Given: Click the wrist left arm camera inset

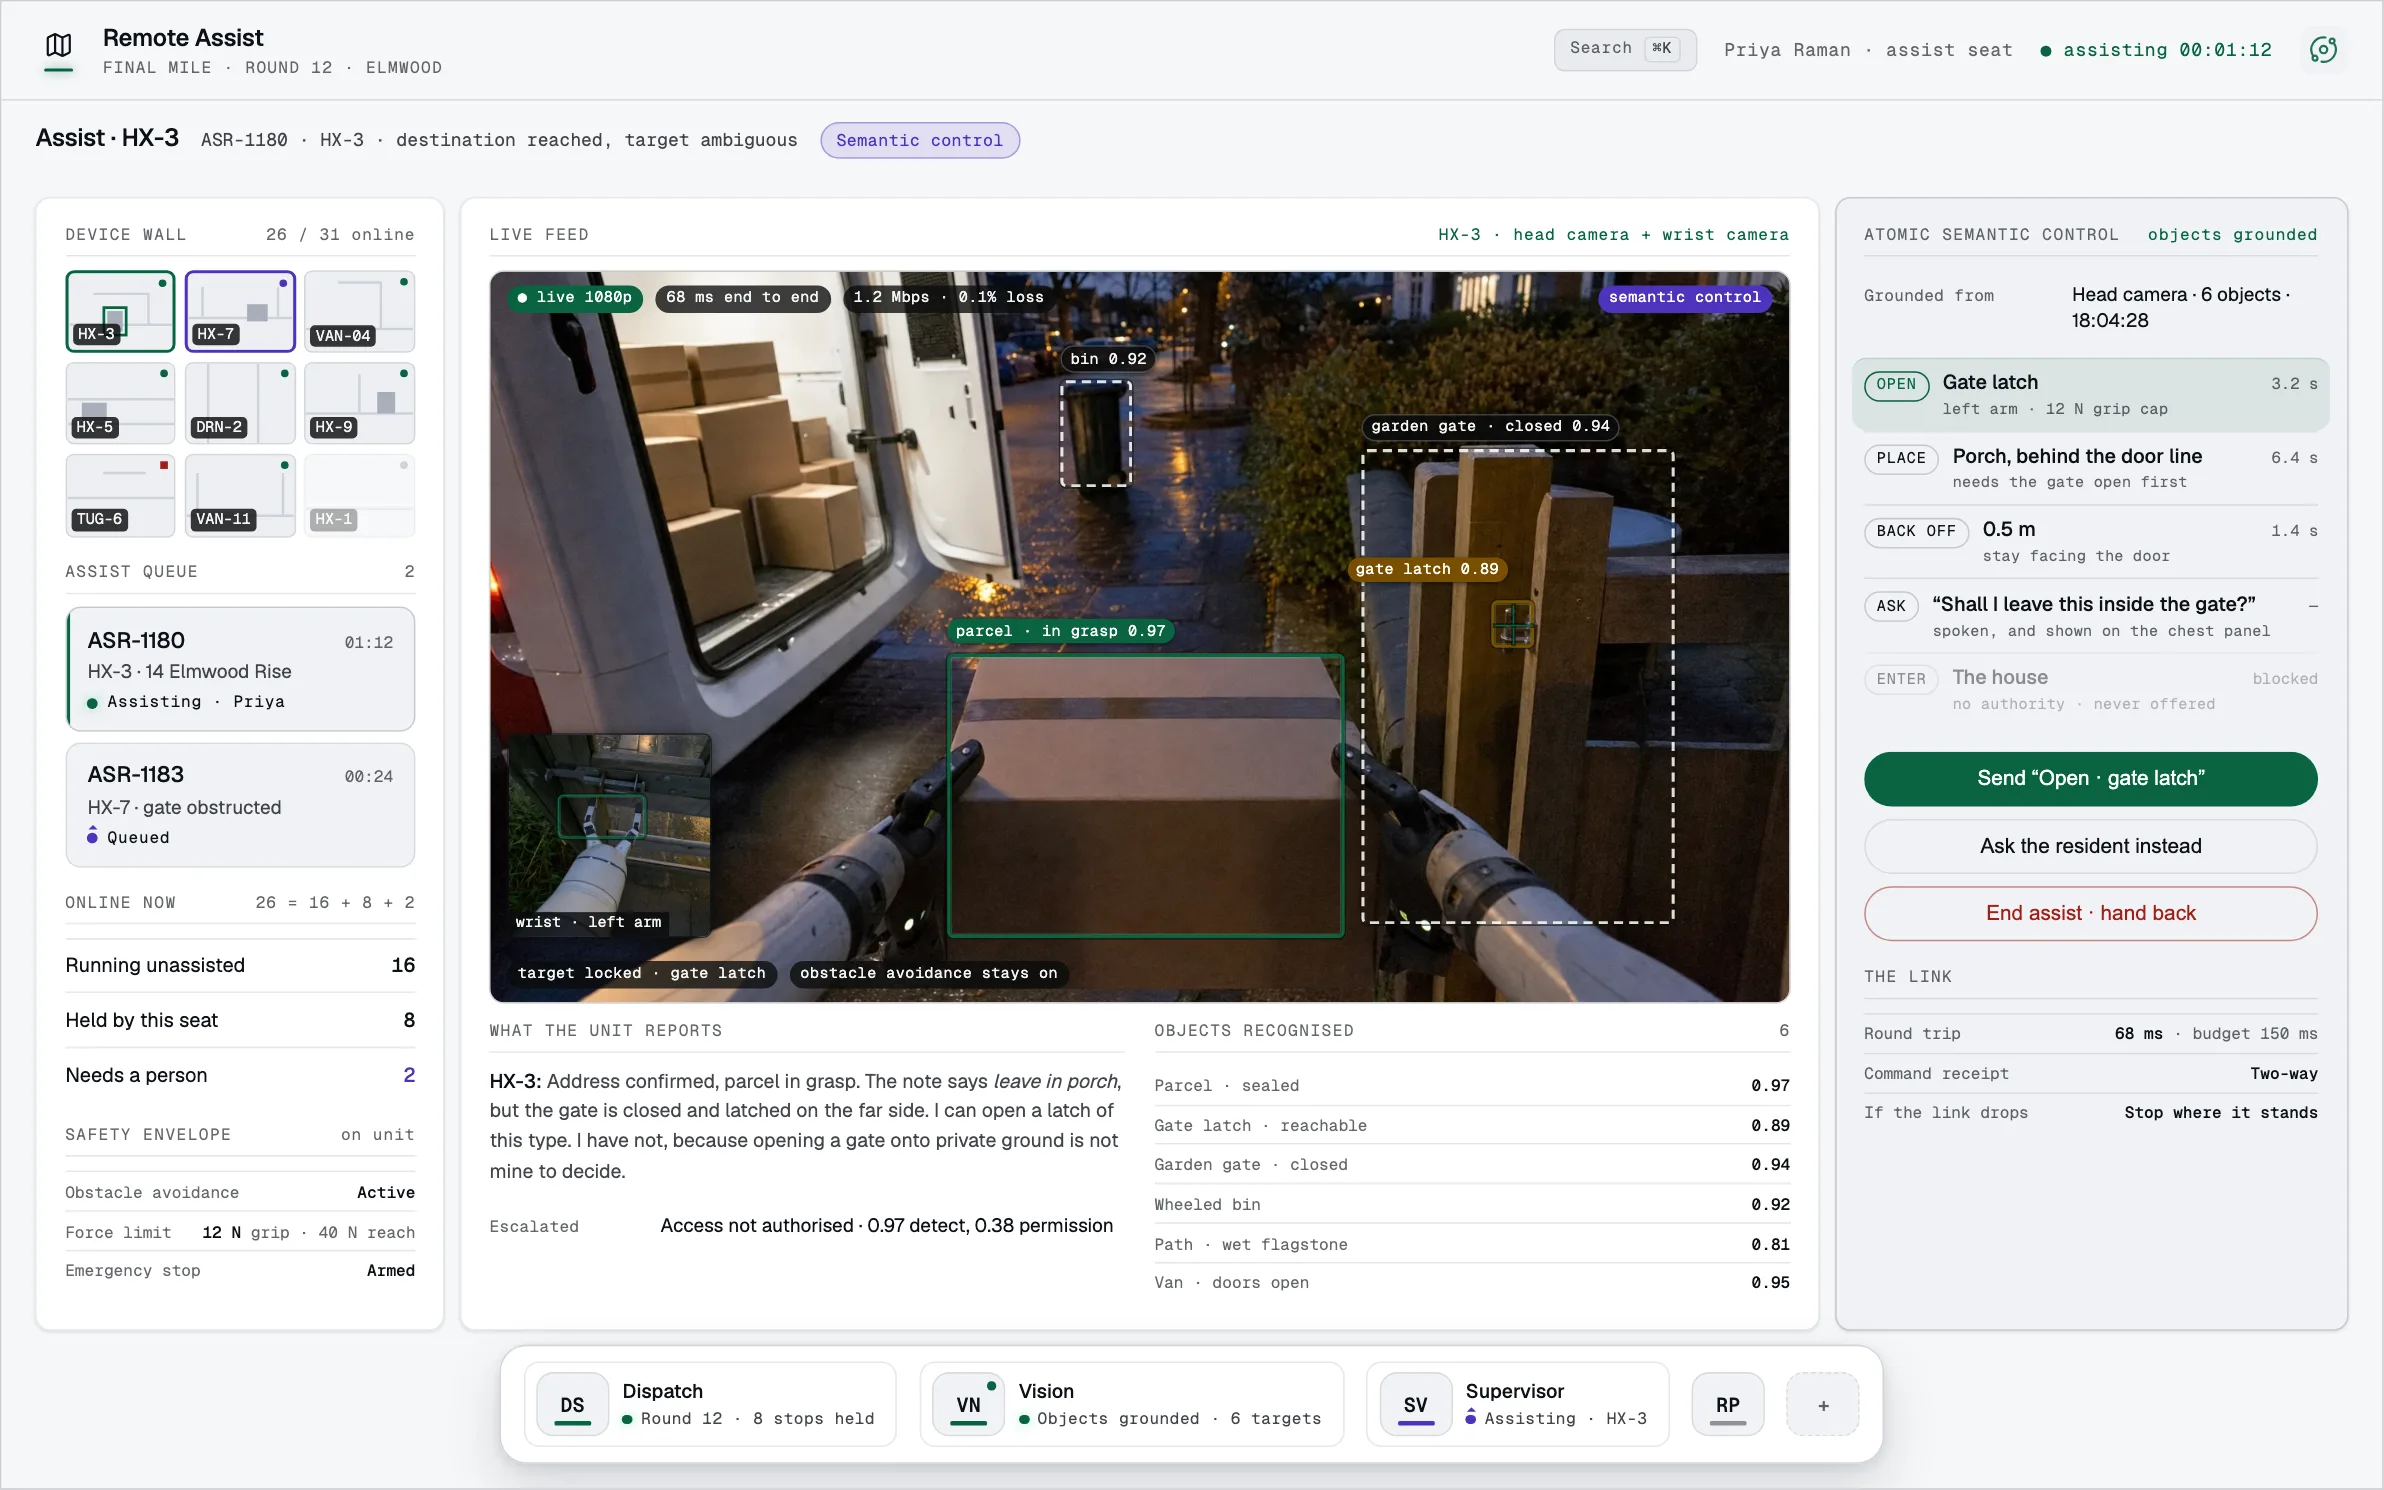Looking at the screenshot, I should pos(610,835).
